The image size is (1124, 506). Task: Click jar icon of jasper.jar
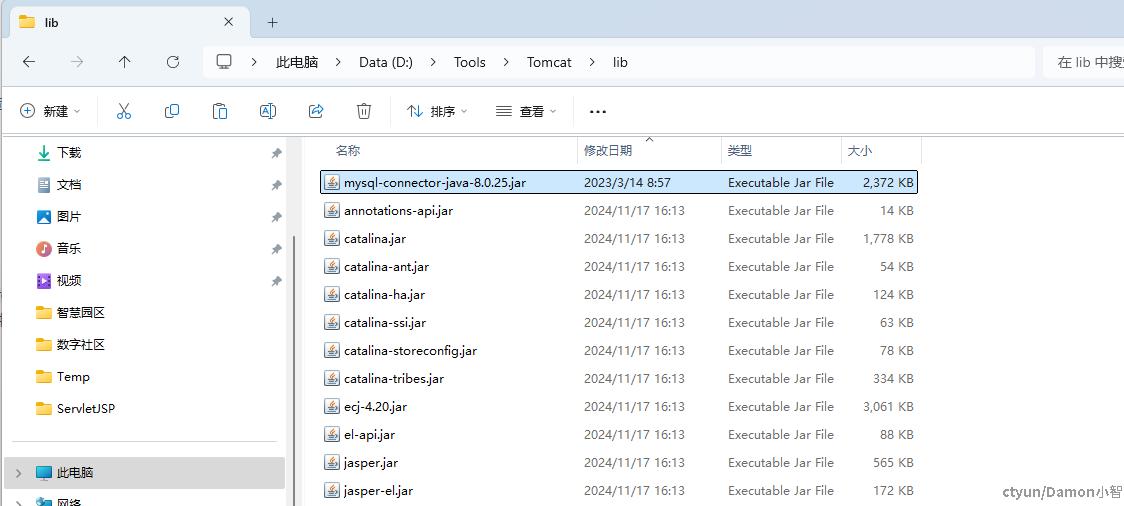(x=331, y=462)
